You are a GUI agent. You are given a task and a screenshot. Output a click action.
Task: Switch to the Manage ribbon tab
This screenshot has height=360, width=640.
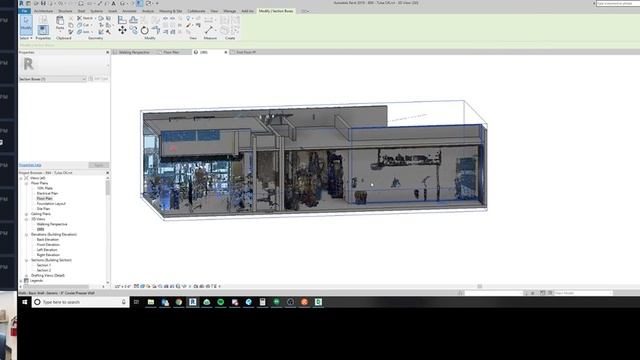(229, 11)
